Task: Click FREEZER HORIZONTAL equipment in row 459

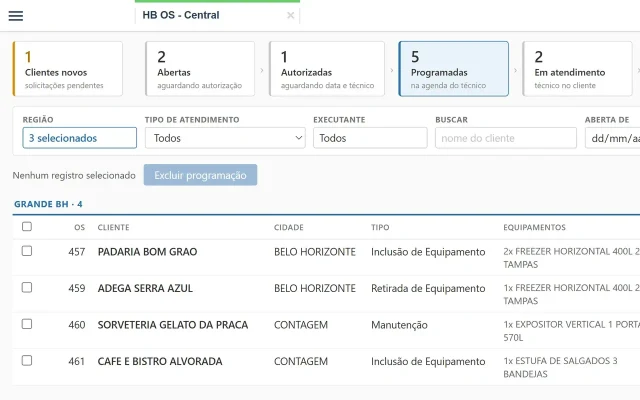Action: (571, 294)
